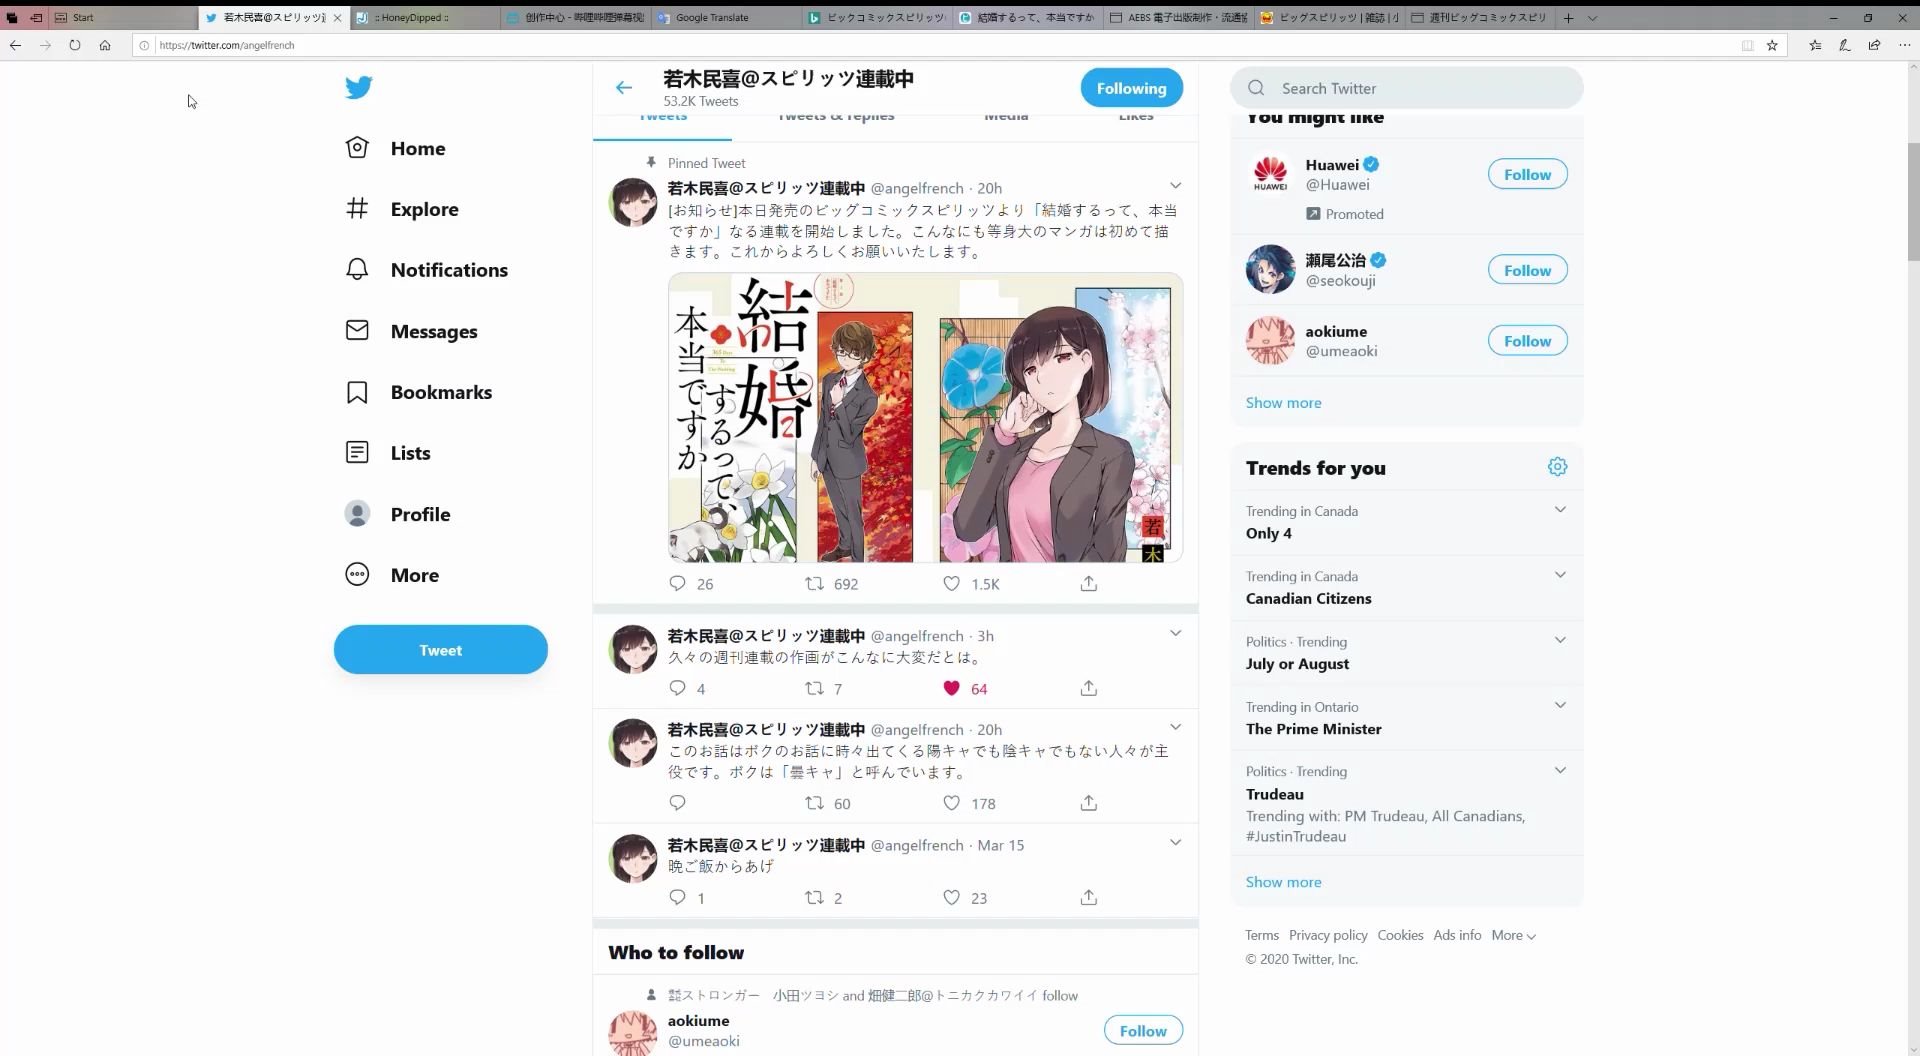Unlike the 3h tweet with 64 likes
The image size is (1920, 1056).
pos(952,688)
